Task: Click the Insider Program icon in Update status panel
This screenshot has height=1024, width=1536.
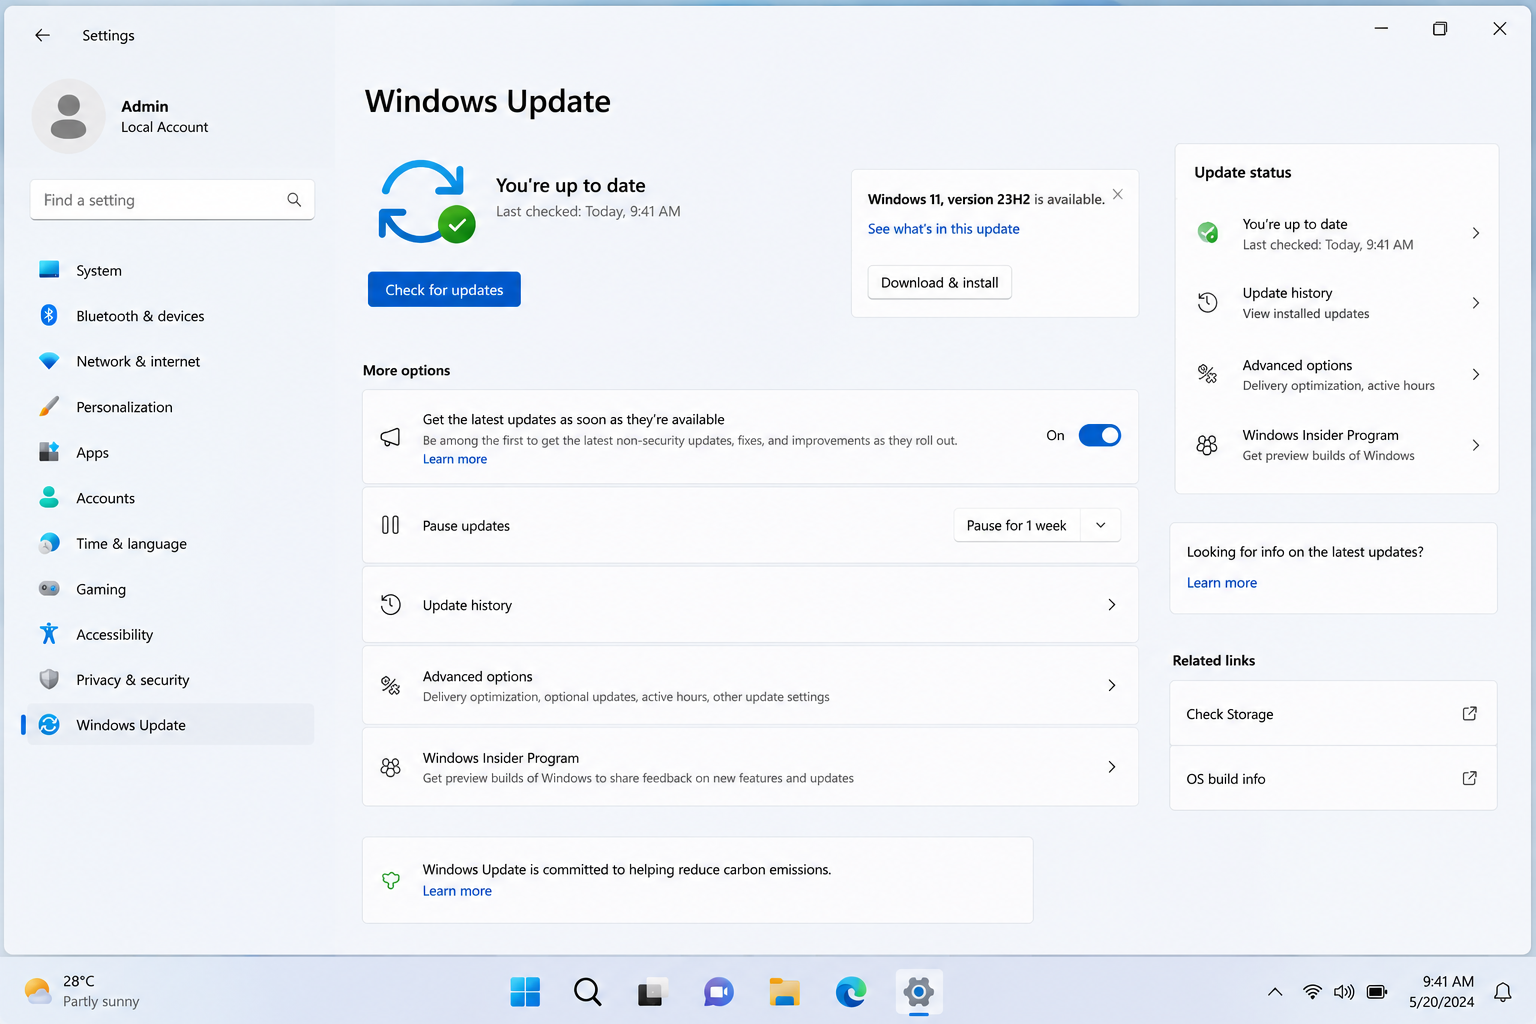Action: 1208,445
